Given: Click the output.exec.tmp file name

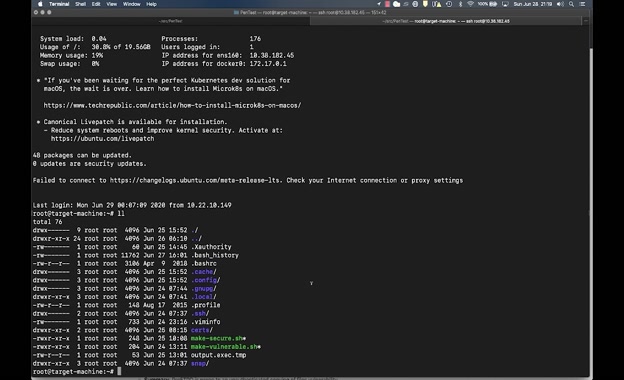Looking at the screenshot, I should tap(218, 355).
